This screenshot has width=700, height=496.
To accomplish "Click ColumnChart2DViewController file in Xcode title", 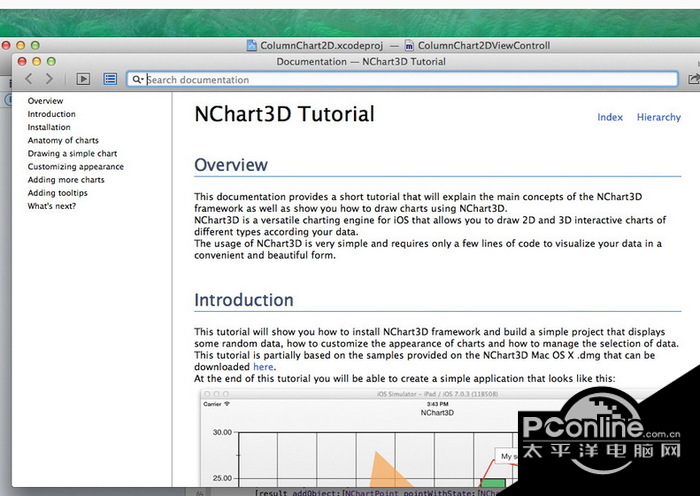I will pos(478,45).
